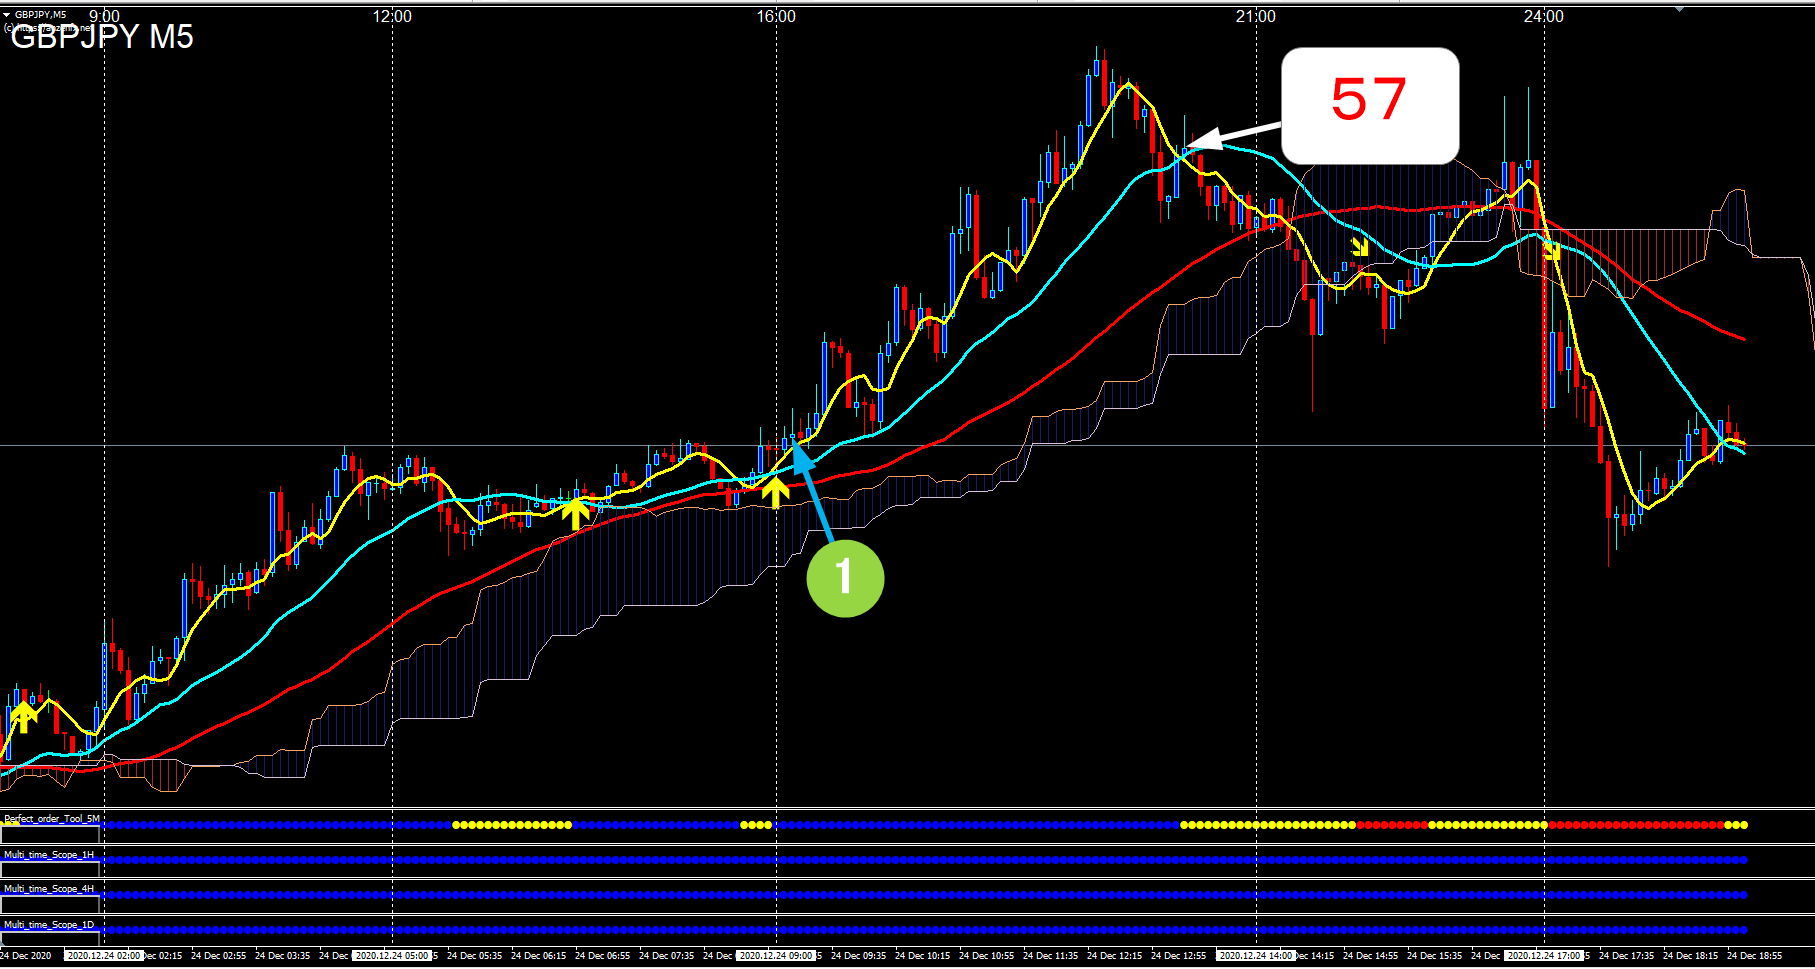Click the 24 Dec 02:55 axis label
Image resolution: width=1815 pixels, height=969 pixels.
[218, 956]
